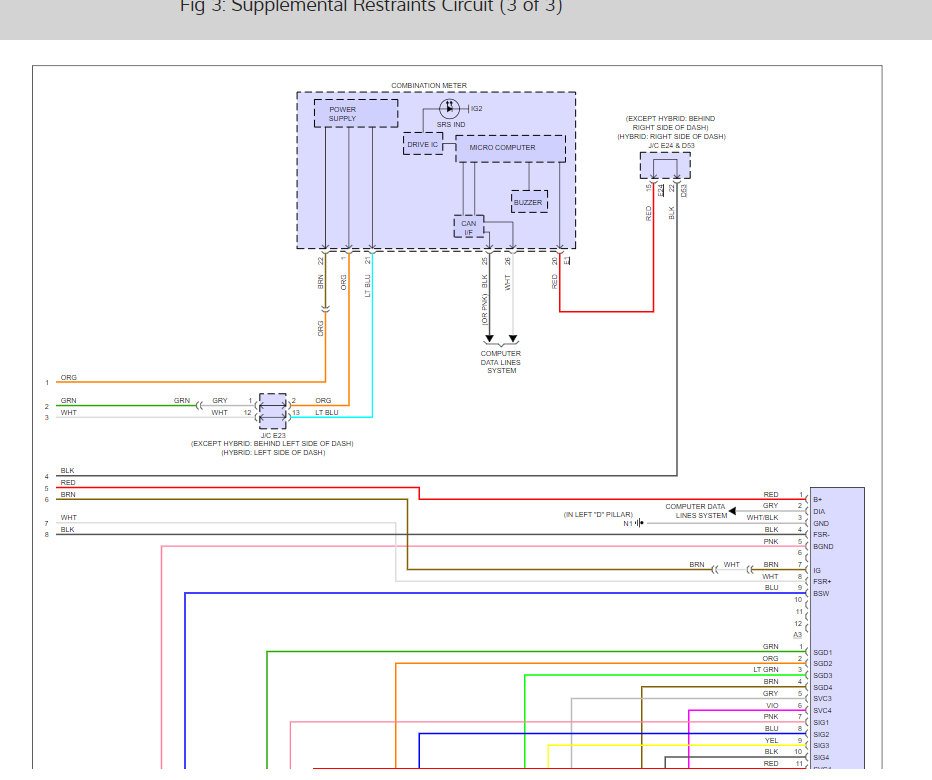Click the 'SGD4' terminal label
932x780 pixels.
[x=823, y=688]
